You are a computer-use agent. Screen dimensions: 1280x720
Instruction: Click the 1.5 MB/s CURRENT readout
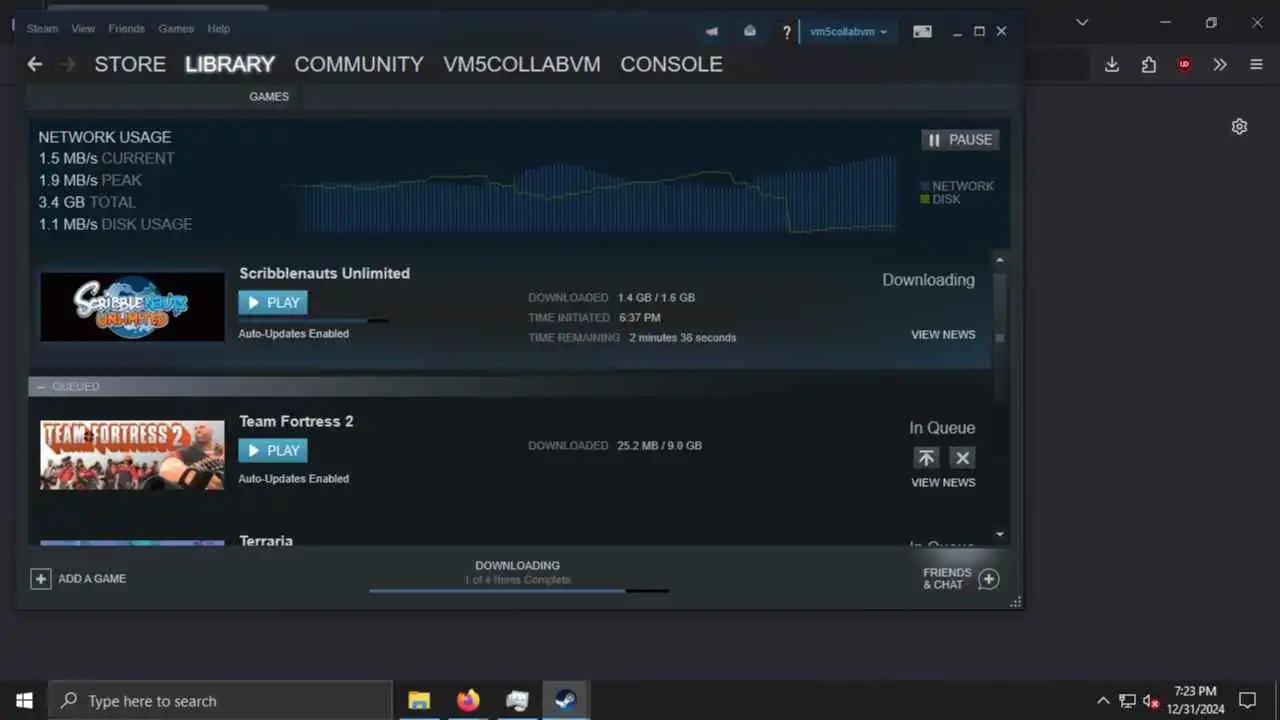(106, 158)
